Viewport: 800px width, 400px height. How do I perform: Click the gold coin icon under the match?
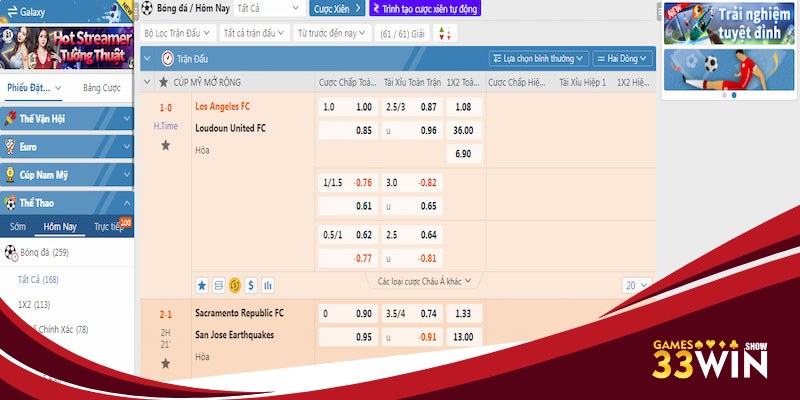tap(235, 285)
